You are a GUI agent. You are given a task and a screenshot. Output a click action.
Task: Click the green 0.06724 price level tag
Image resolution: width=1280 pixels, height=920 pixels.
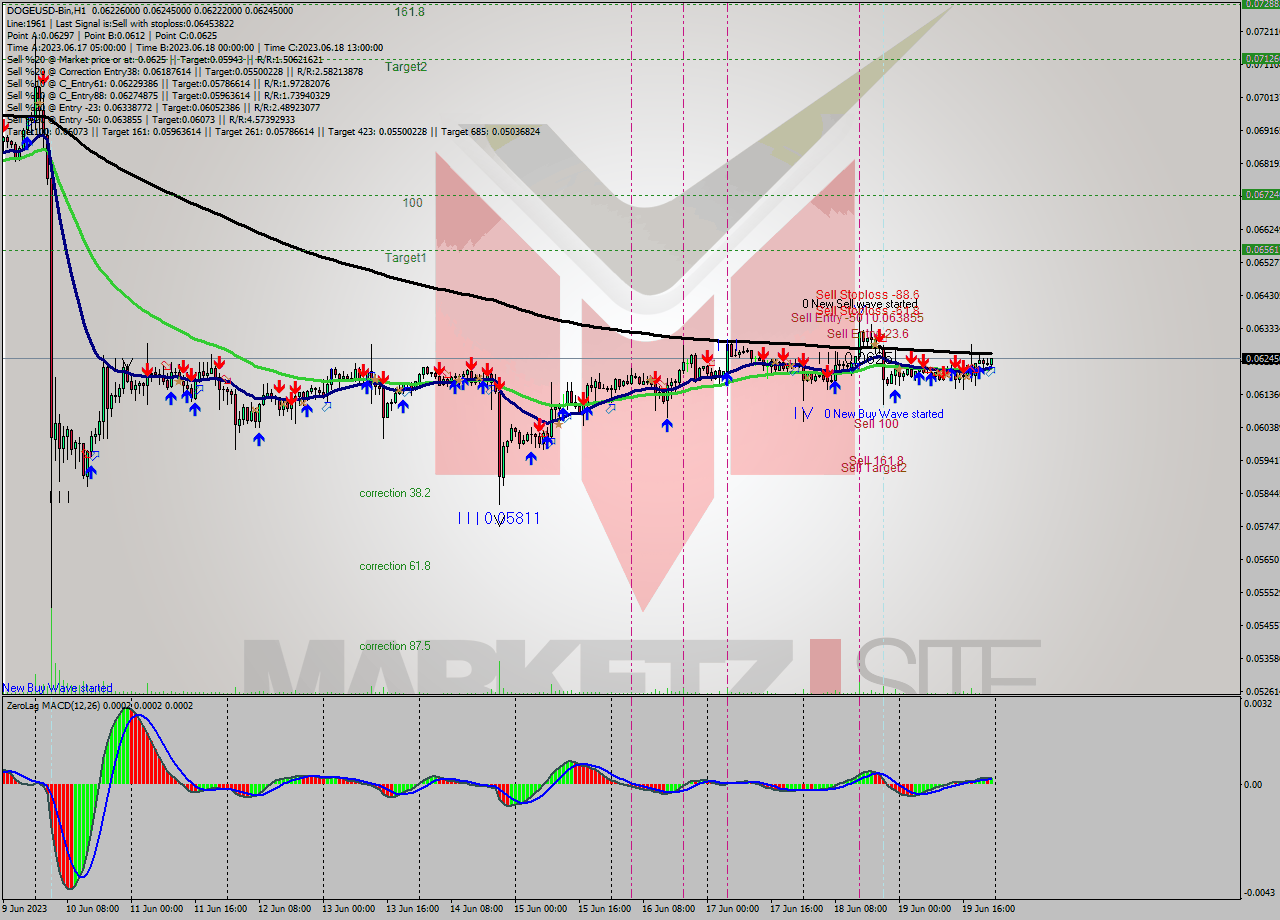[1259, 194]
